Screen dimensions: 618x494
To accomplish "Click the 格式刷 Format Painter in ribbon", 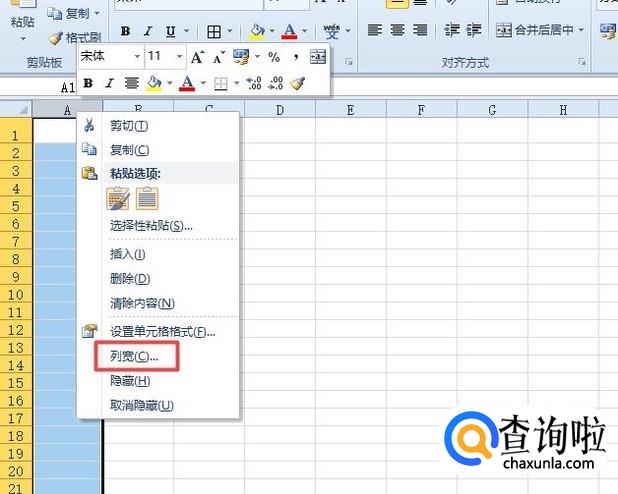I will tap(75, 38).
